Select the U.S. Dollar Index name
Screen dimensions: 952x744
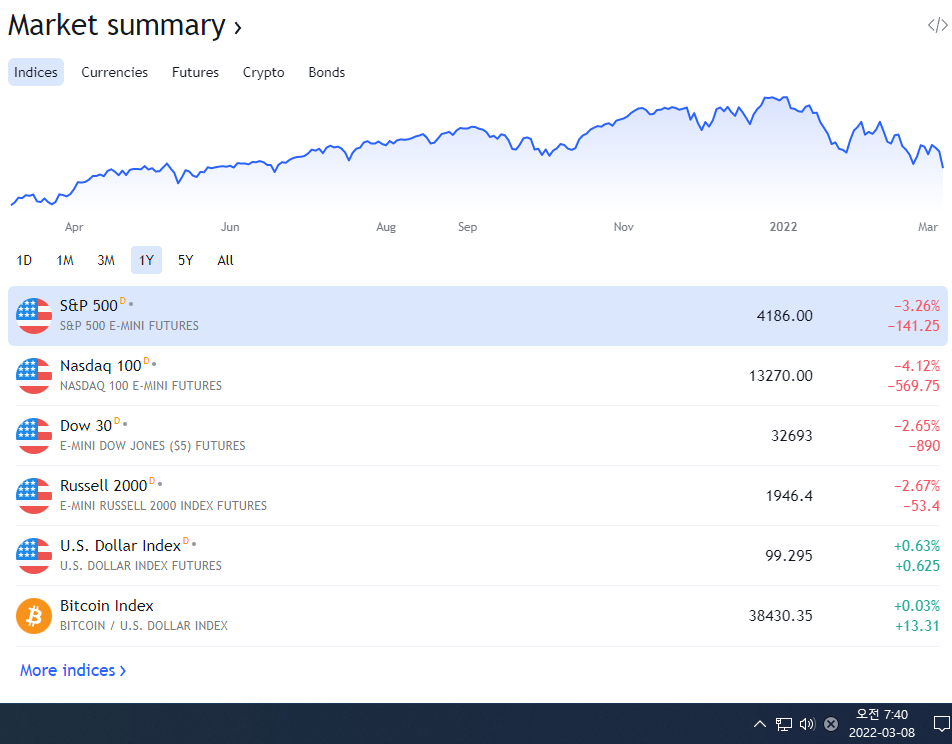click(120, 546)
